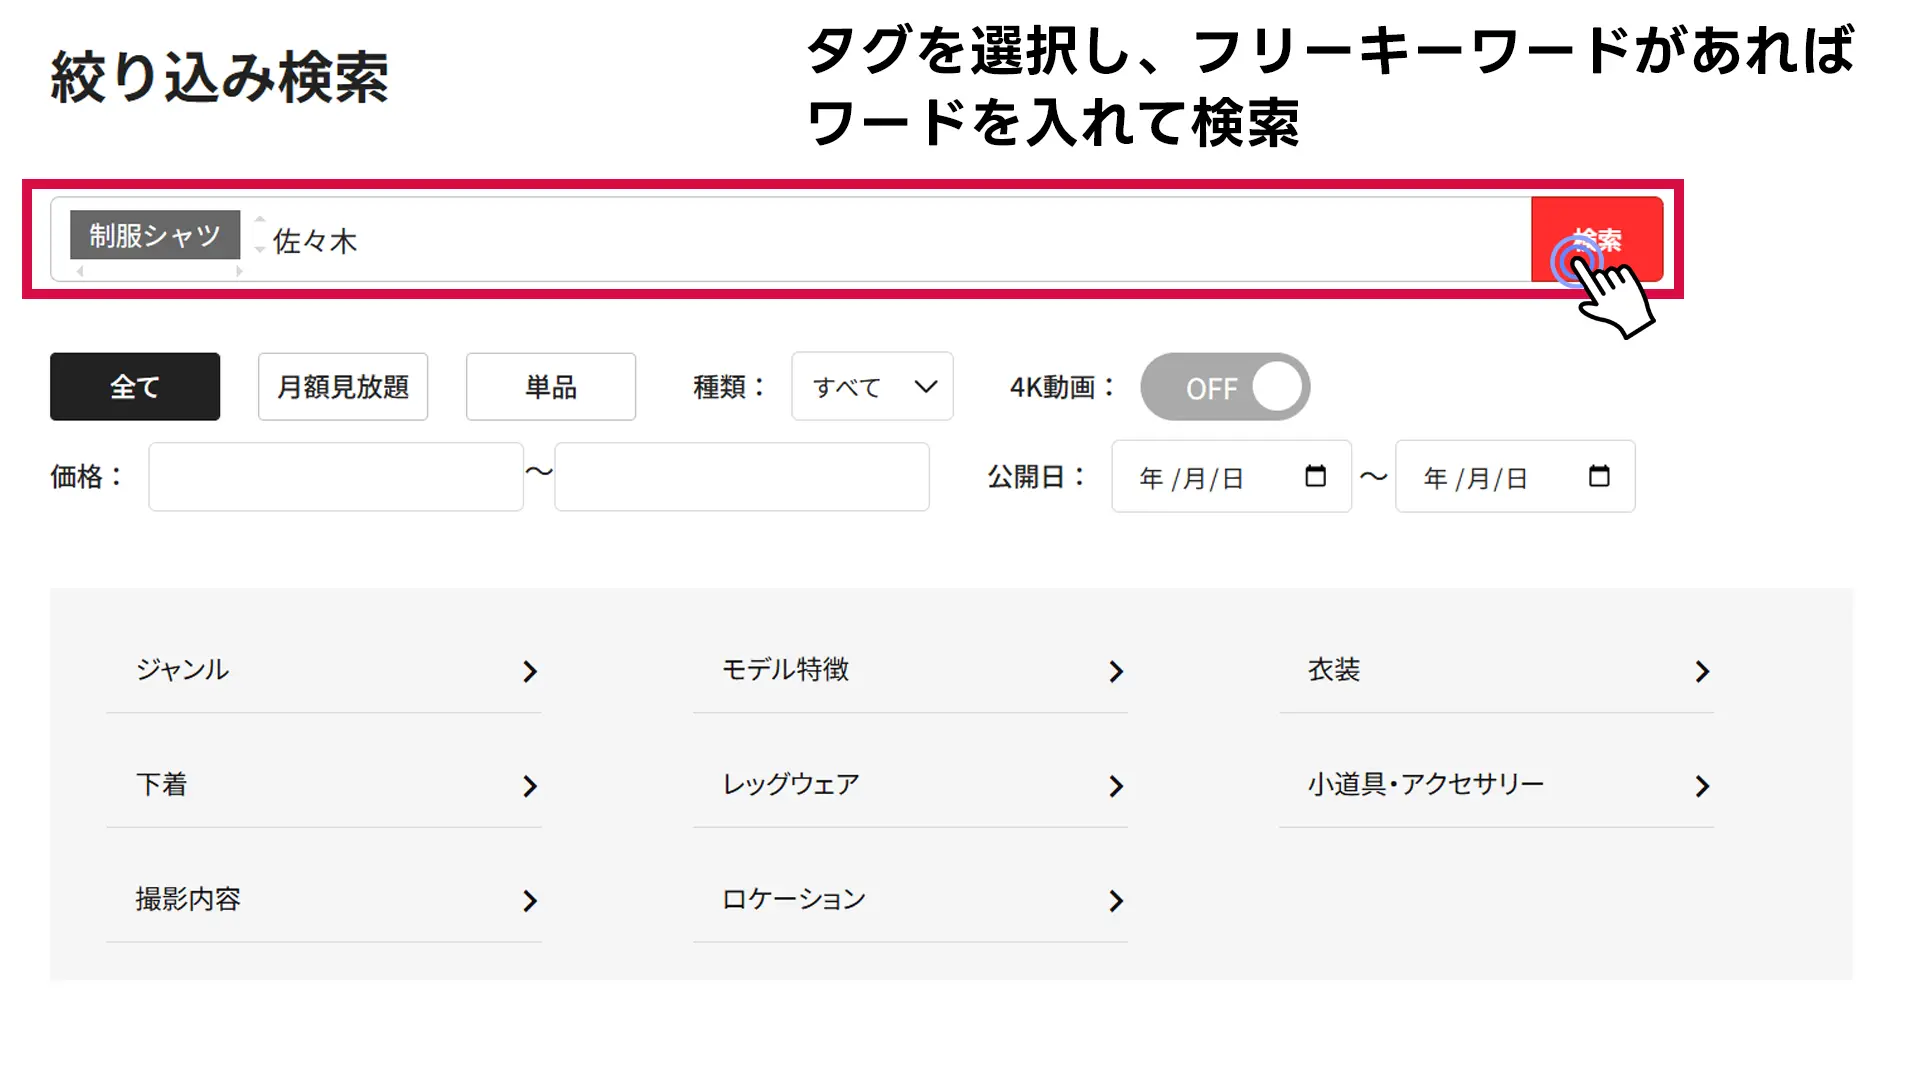Open the 種類 すべて dropdown
The image size is (1920, 1080).
(x=872, y=387)
